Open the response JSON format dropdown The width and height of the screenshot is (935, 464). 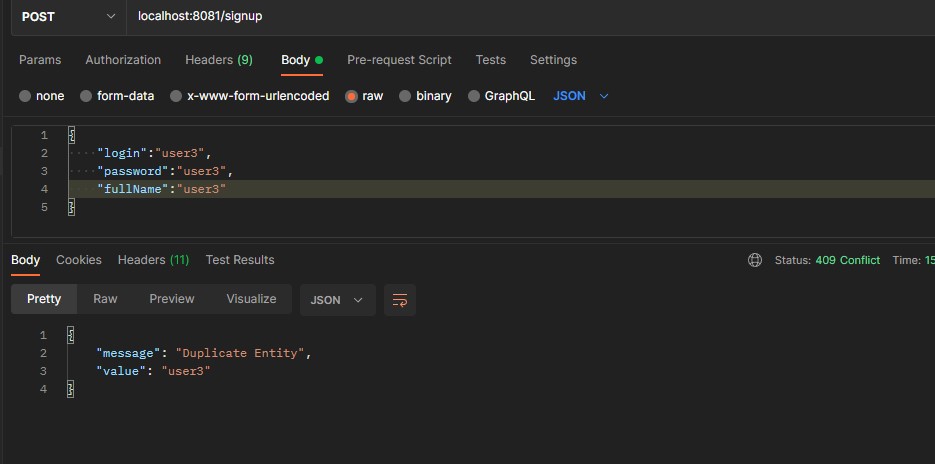pyautogui.click(x=338, y=300)
